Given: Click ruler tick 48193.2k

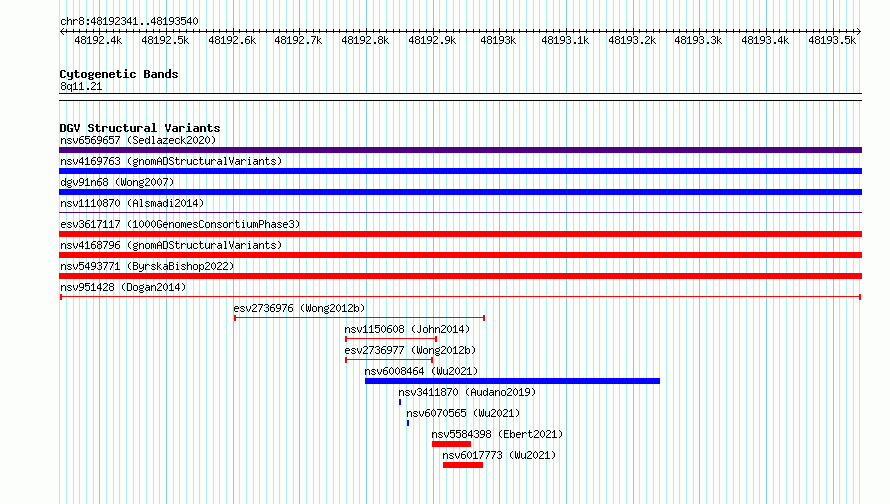Looking at the screenshot, I should tap(632, 40).
